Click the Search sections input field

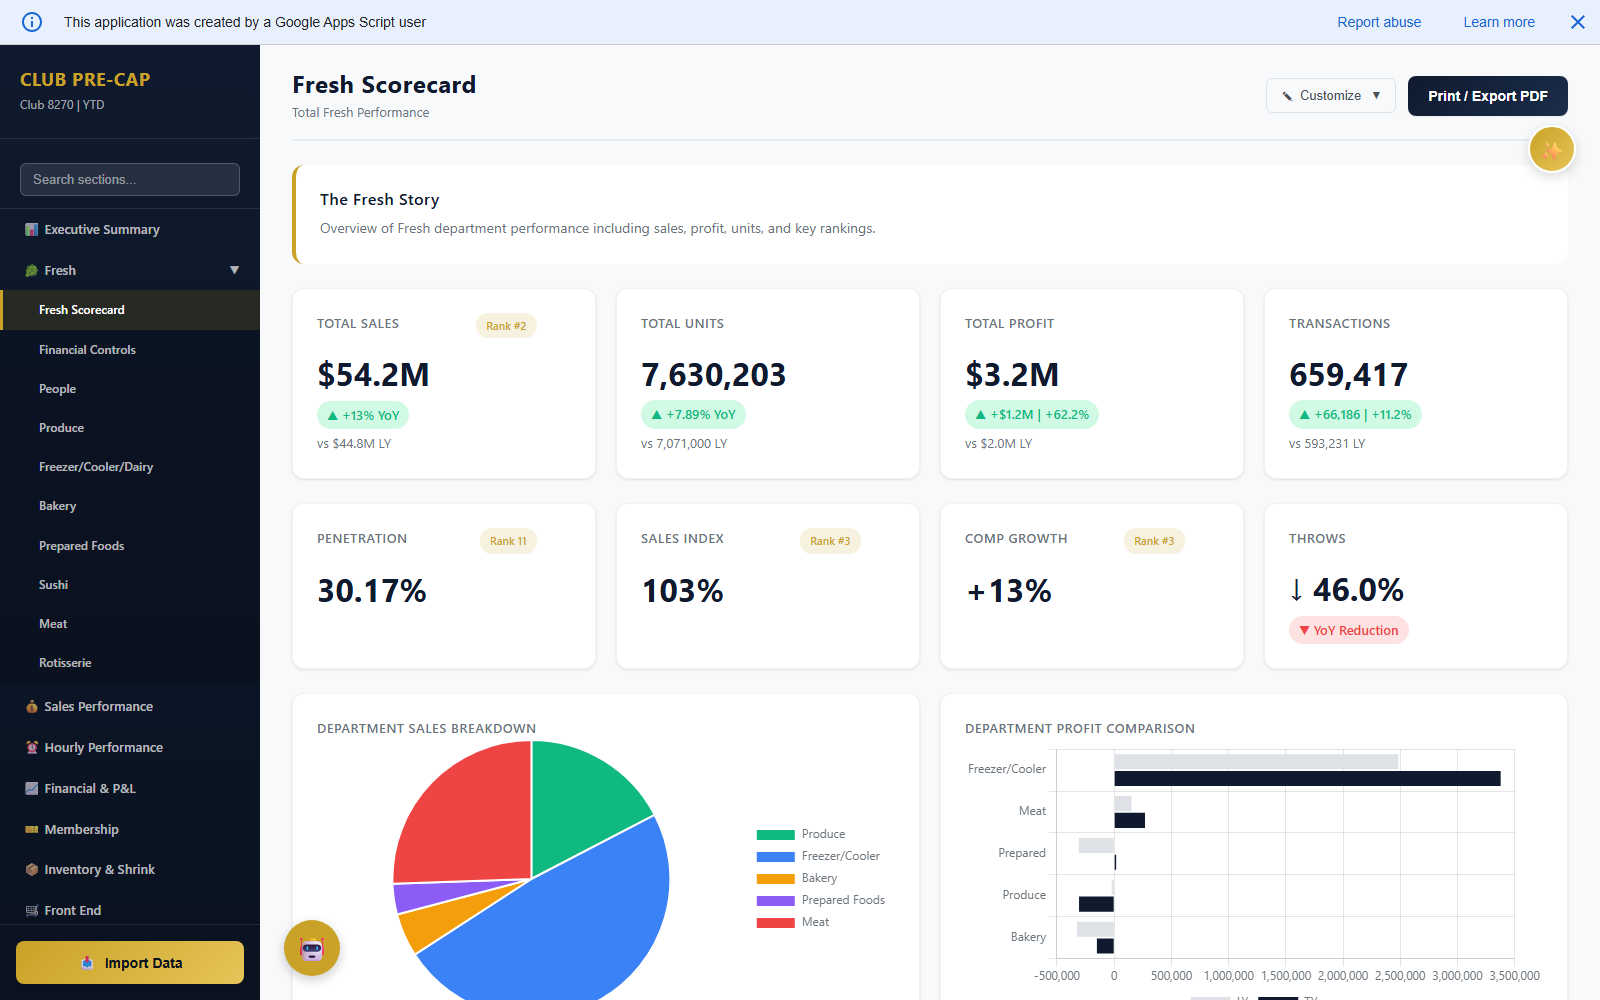(x=130, y=180)
